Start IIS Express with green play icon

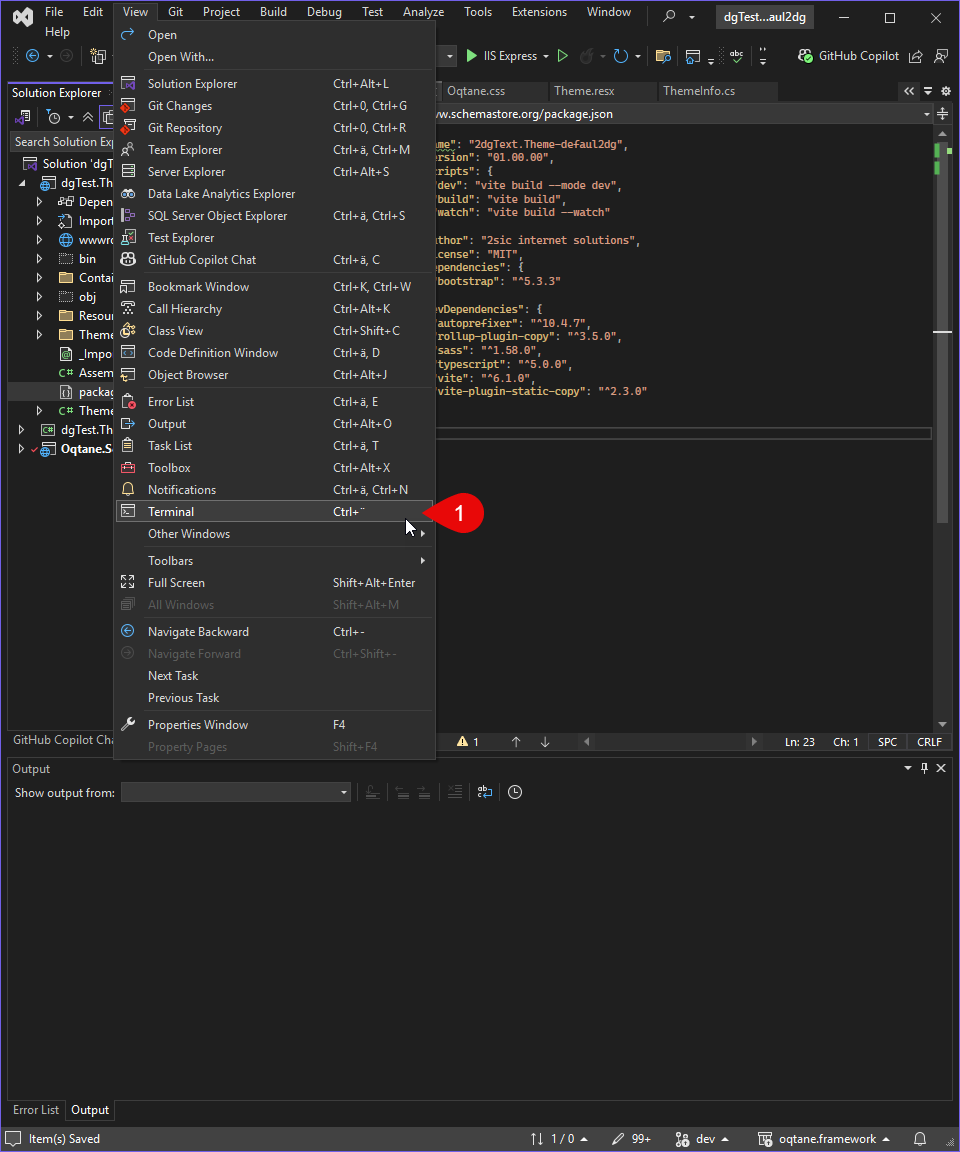tap(472, 56)
